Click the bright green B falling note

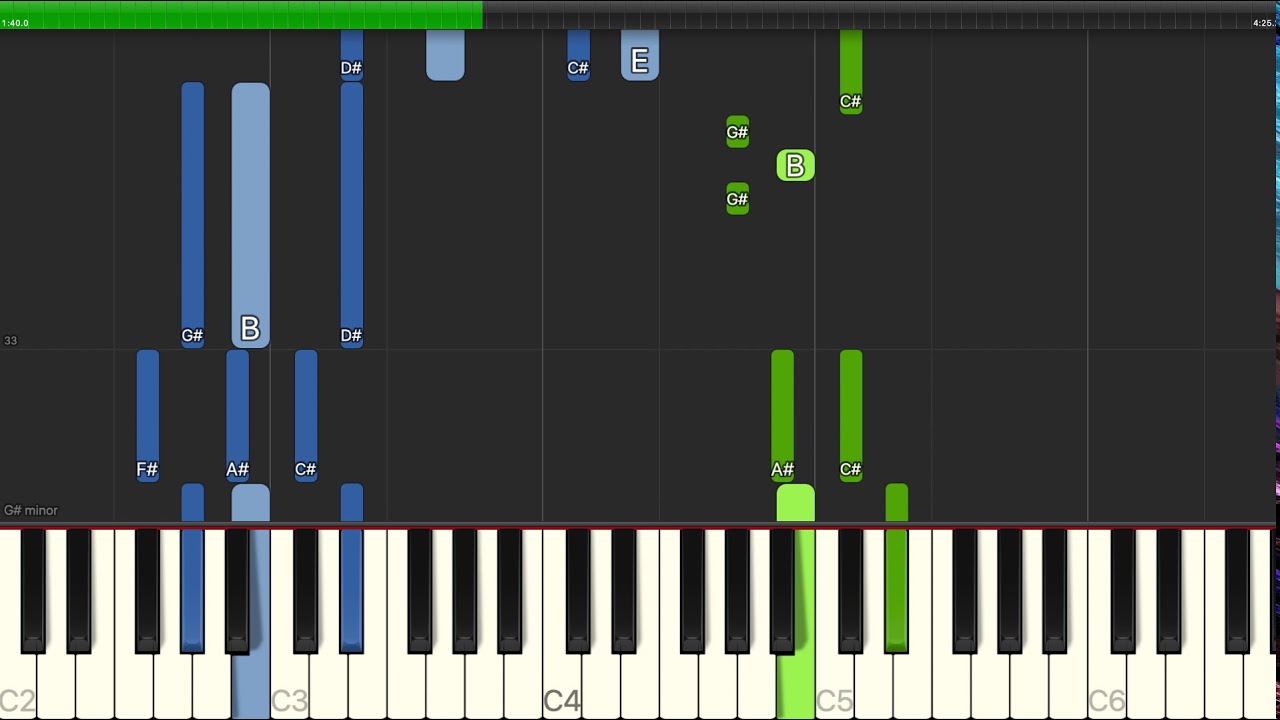tap(795, 166)
